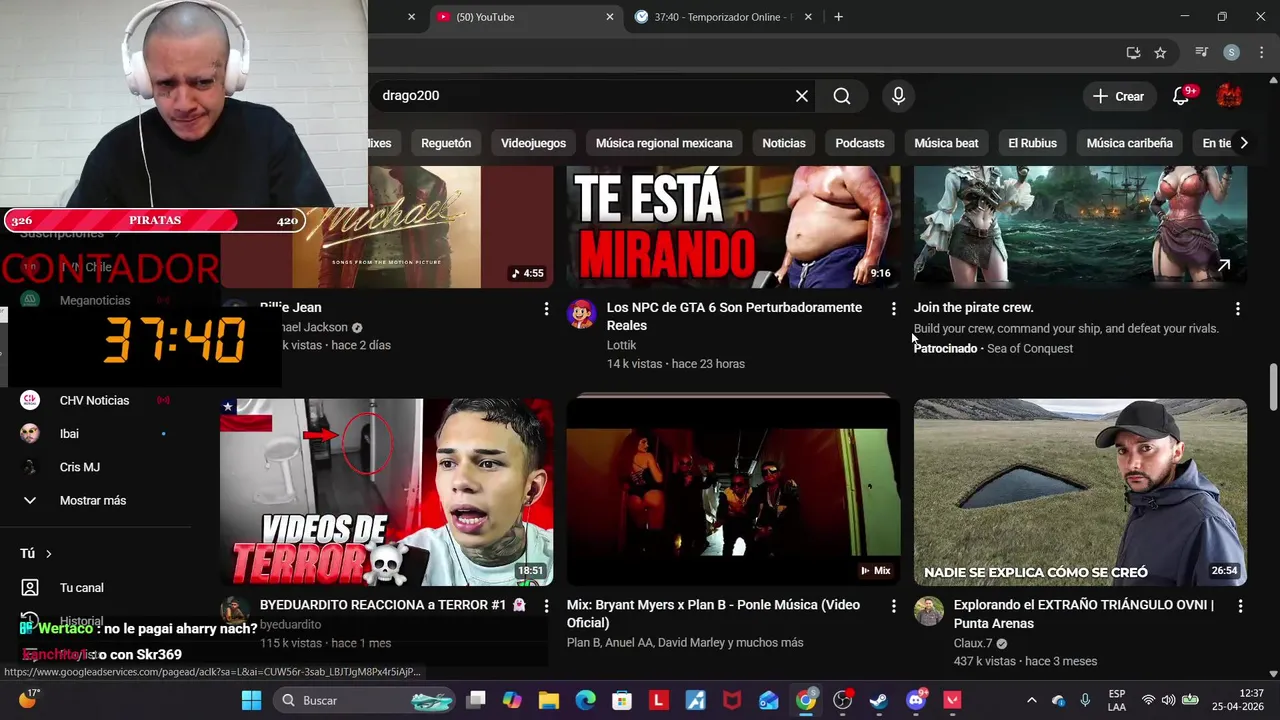Select the Videojuegos filter chip
Image resolution: width=1280 pixels, height=720 pixels.
click(x=533, y=143)
